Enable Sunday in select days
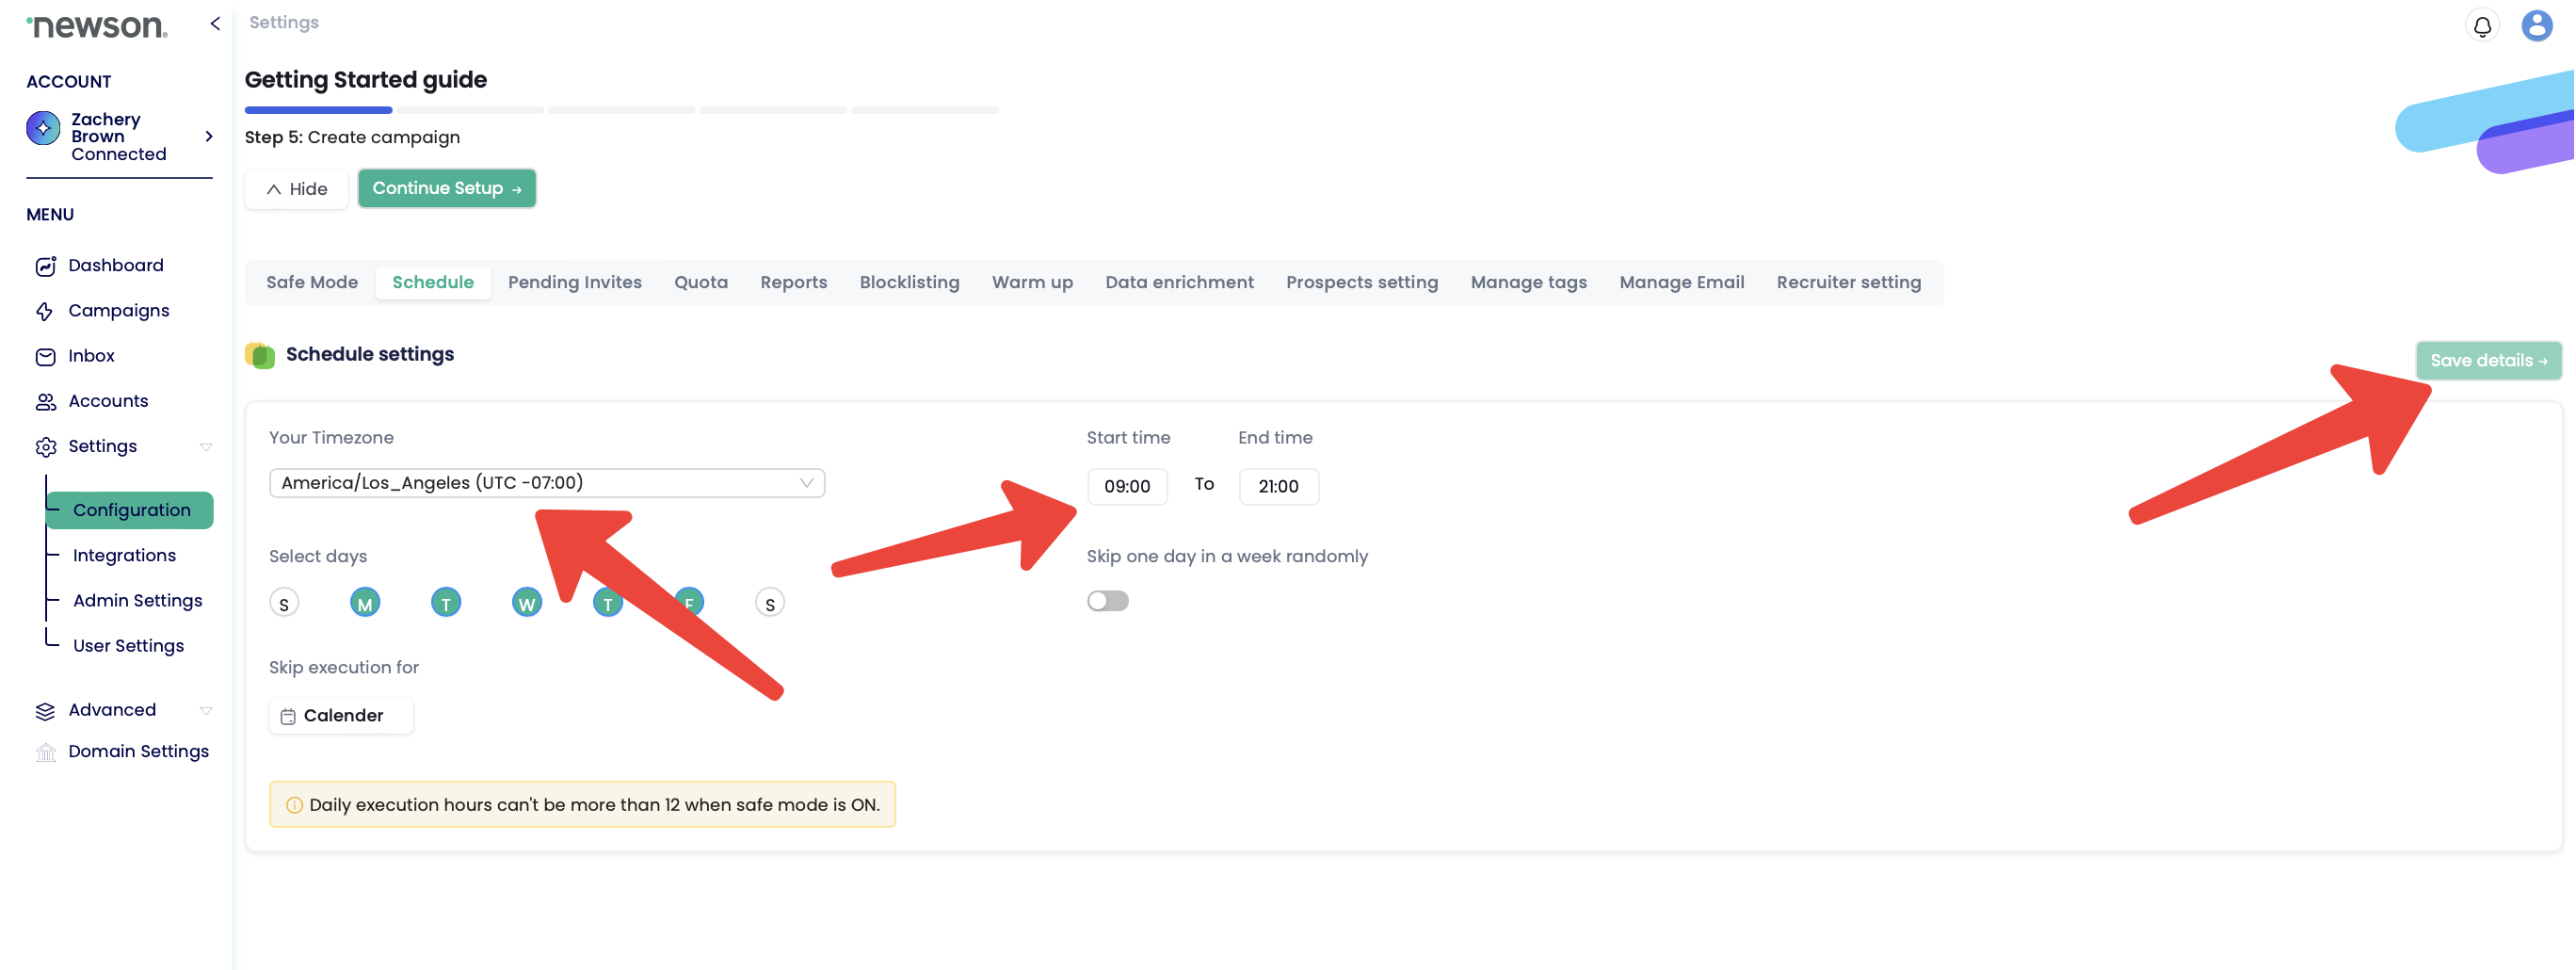The image size is (2576, 970). (x=284, y=603)
